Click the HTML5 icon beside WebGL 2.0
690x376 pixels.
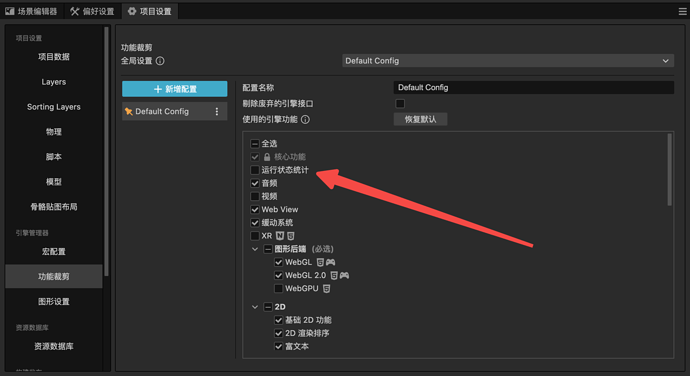[334, 276]
